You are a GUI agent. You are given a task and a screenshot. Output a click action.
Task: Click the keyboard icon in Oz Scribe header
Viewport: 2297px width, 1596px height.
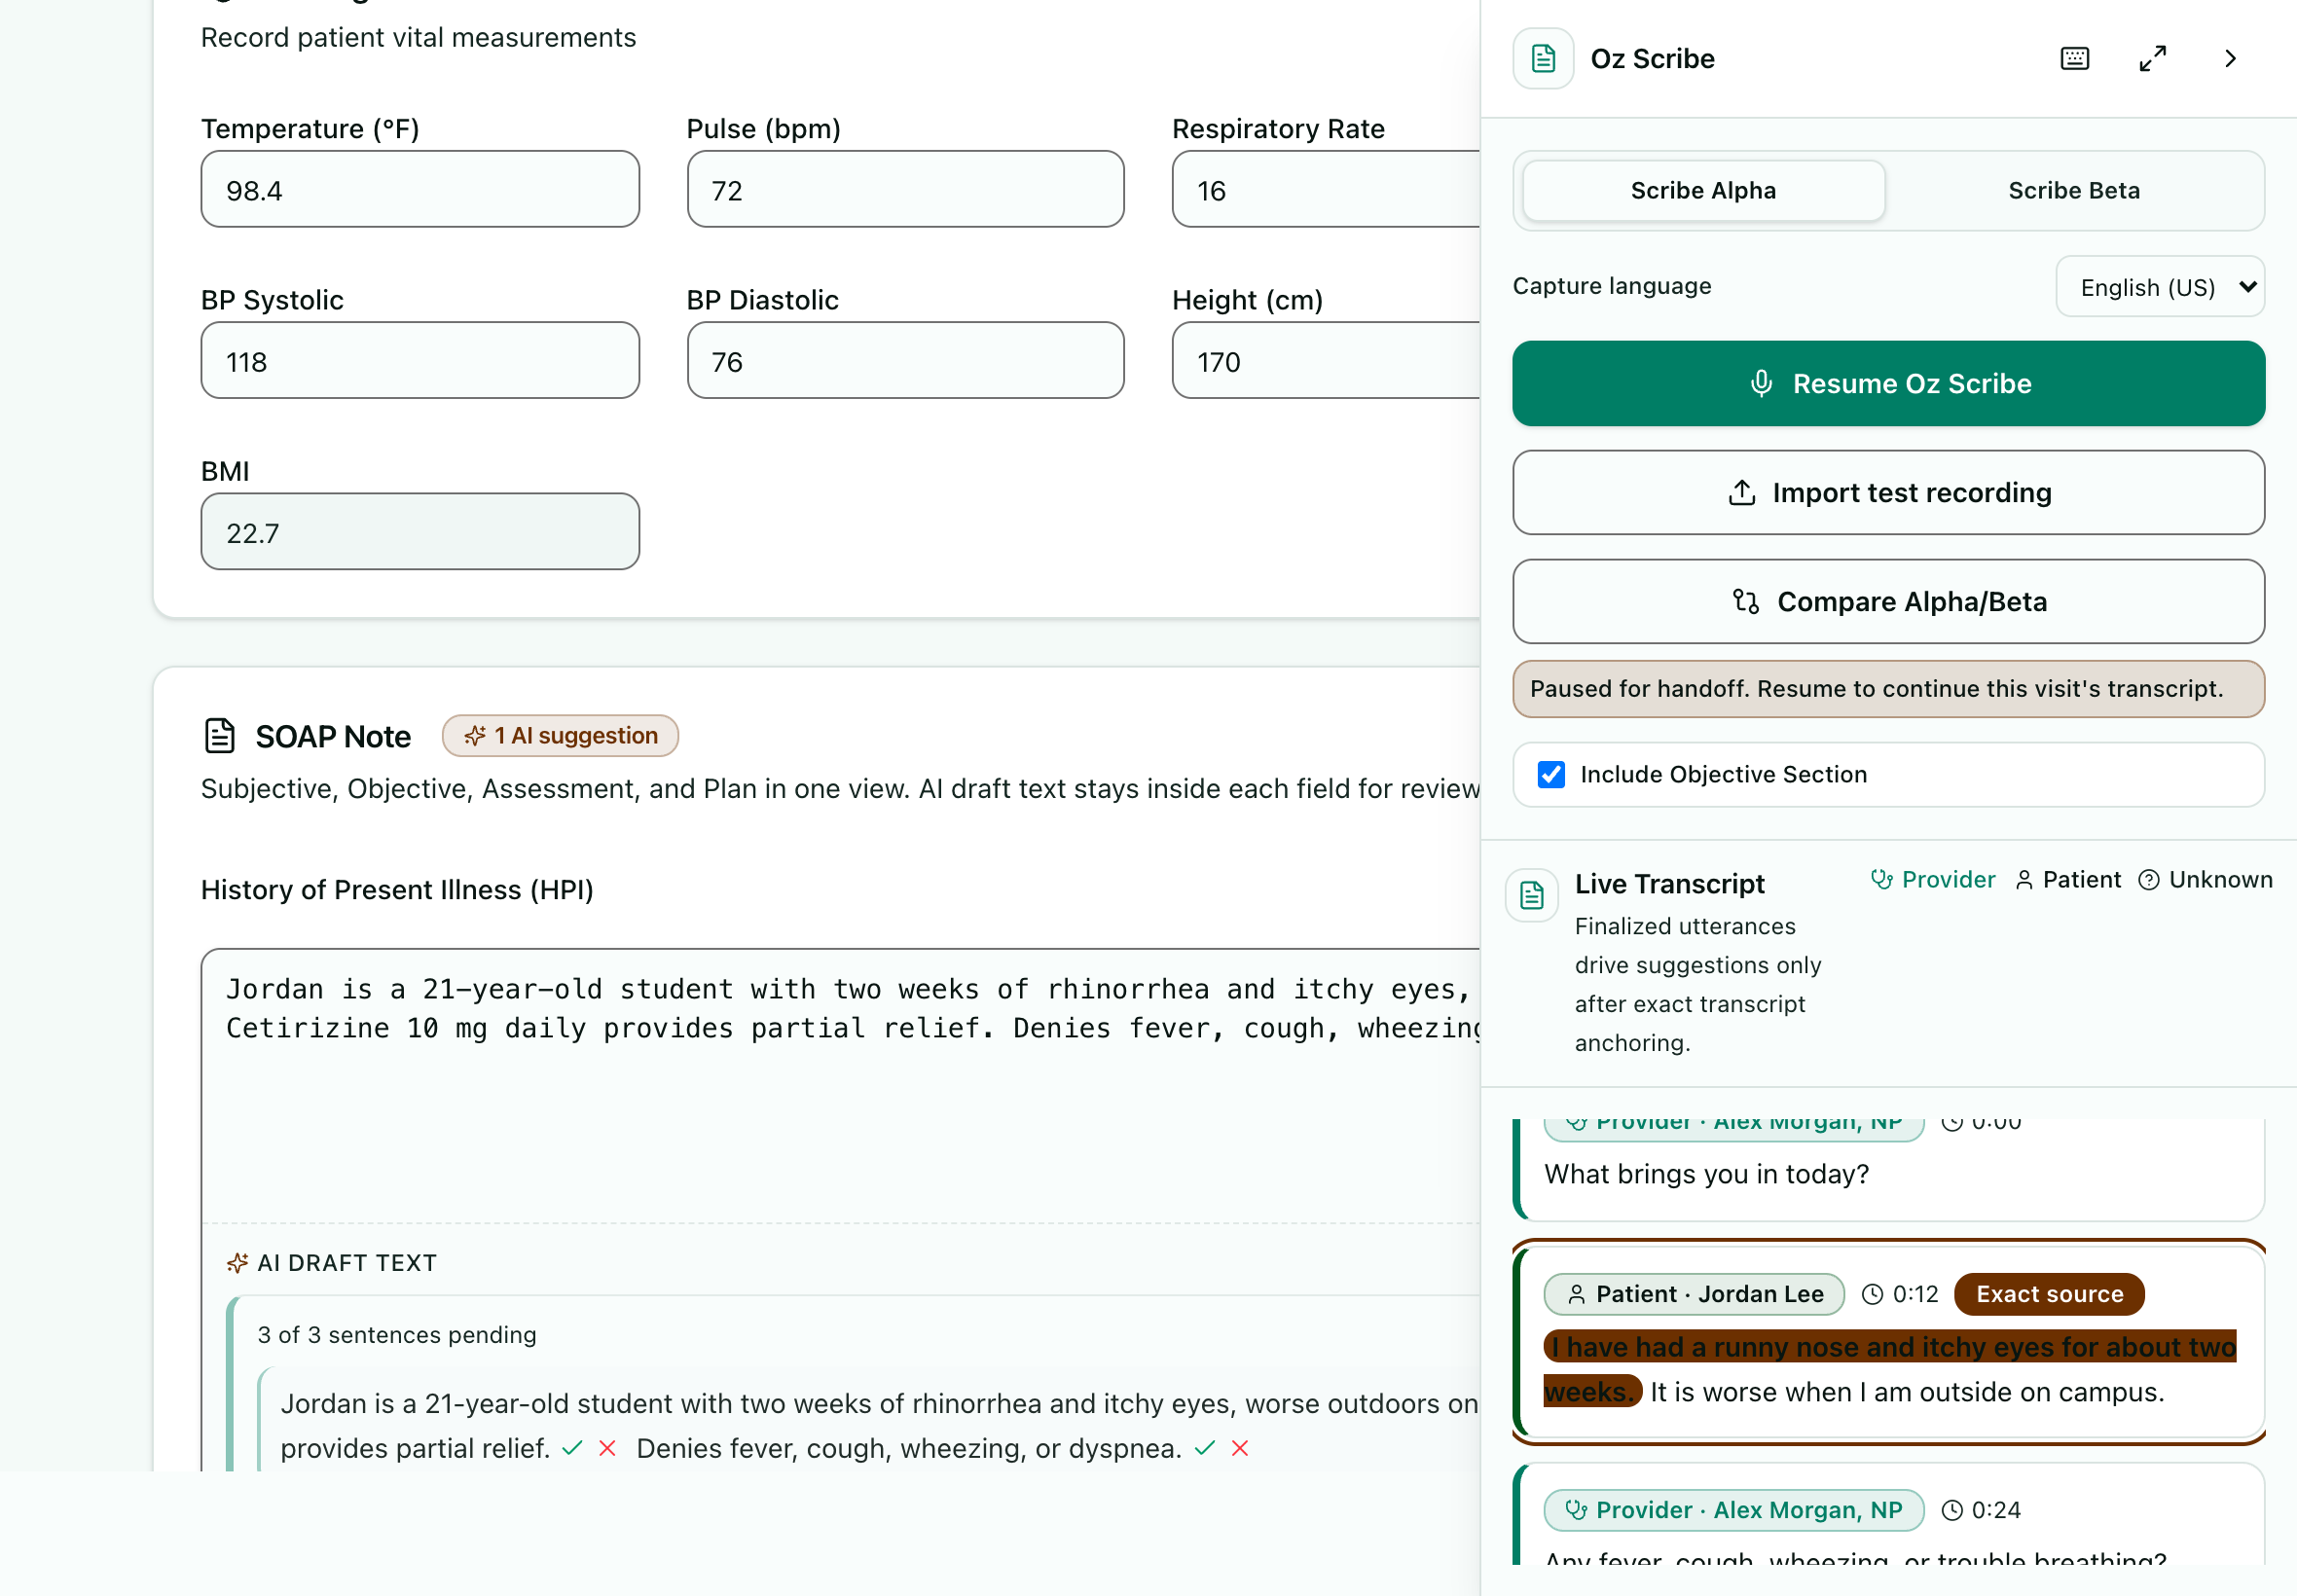2074,59
